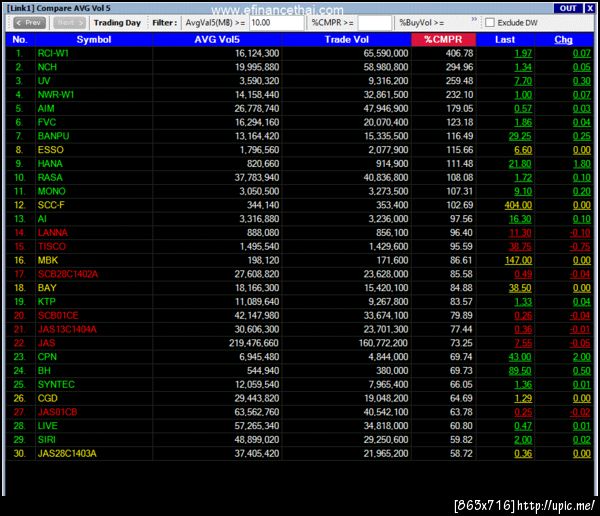Select symbol HANA
Image resolution: width=600 pixels, height=516 pixels.
click(x=50, y=164)
